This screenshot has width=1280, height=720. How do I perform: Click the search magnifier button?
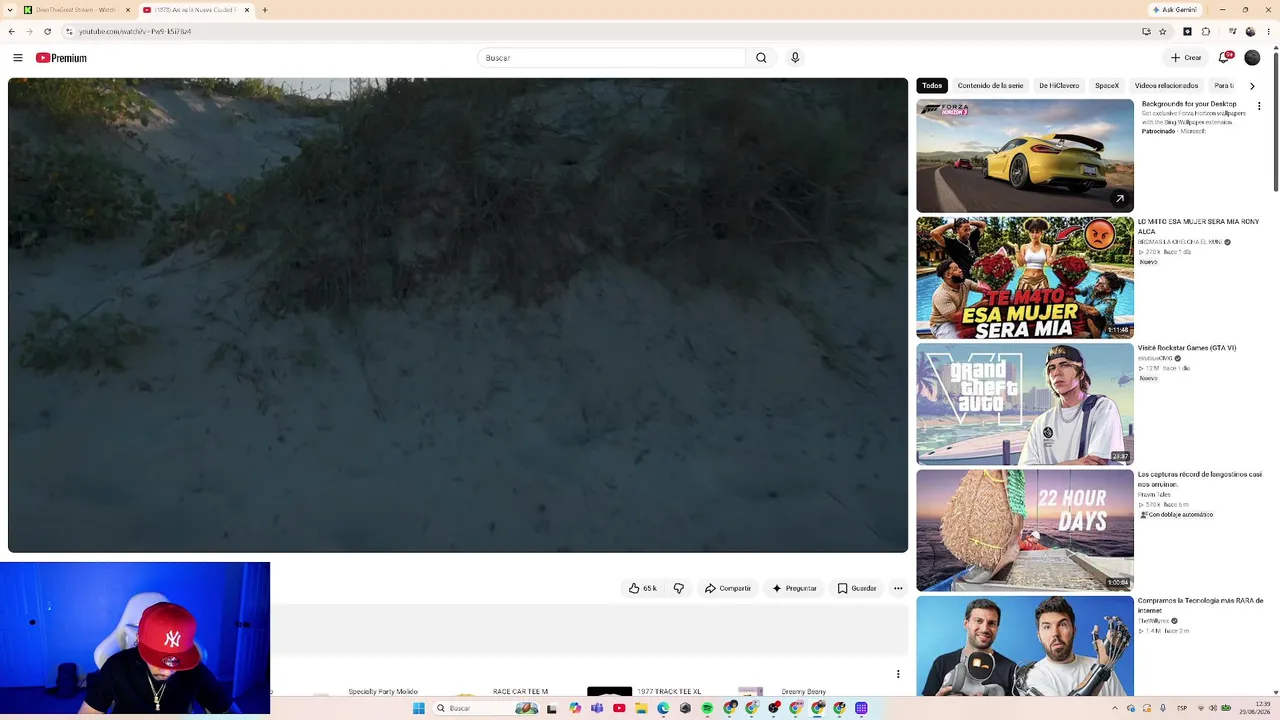pyautogui.click(x=761, y=58)
